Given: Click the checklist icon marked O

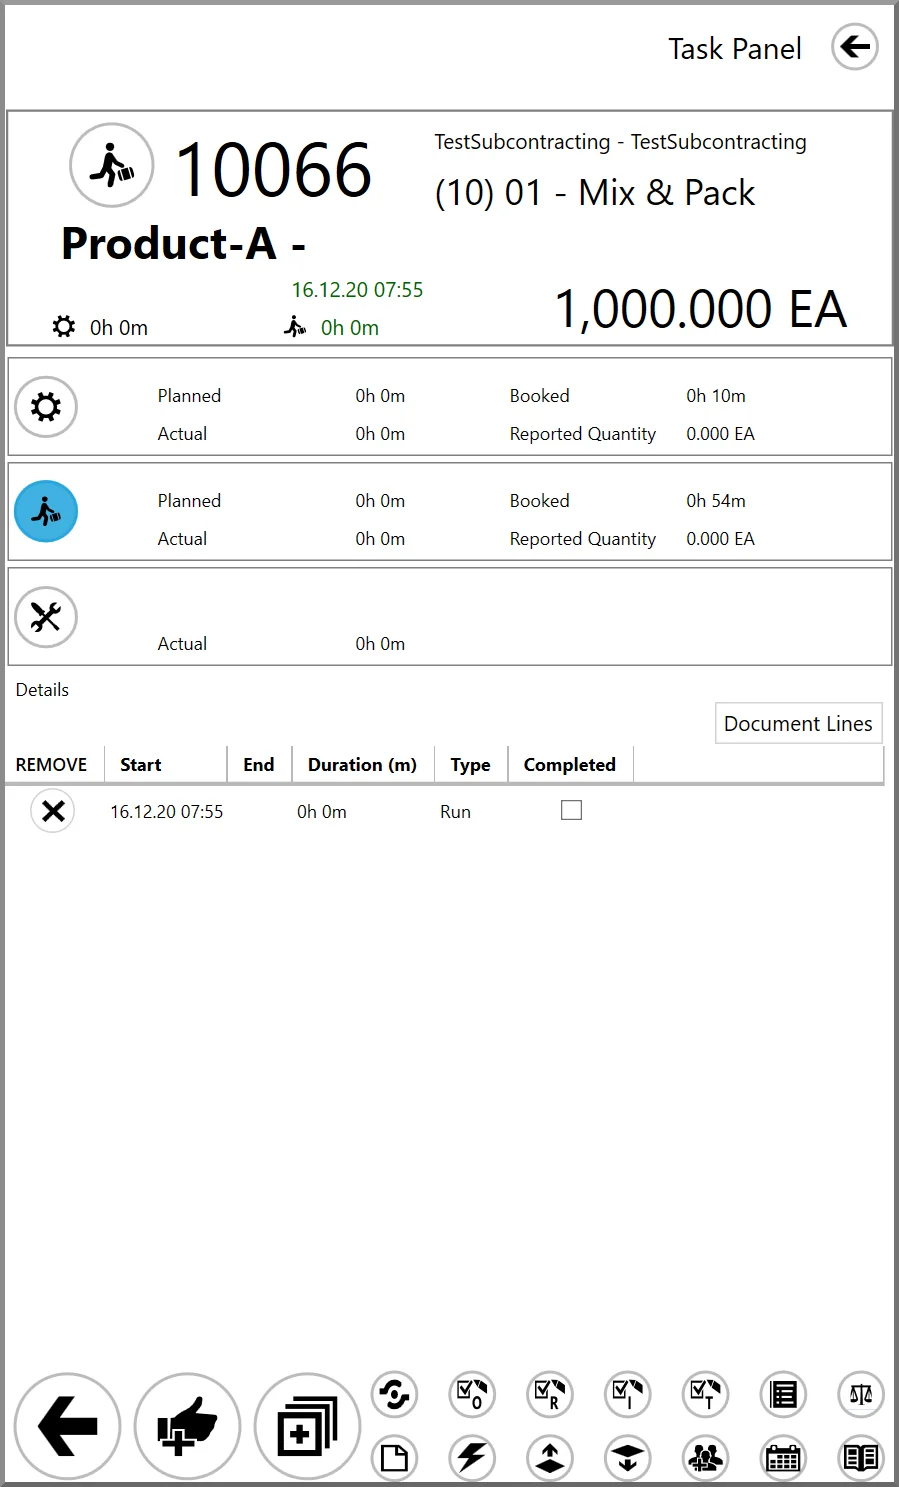Looking at the screenshot, I should click(x=472, y=1394).
